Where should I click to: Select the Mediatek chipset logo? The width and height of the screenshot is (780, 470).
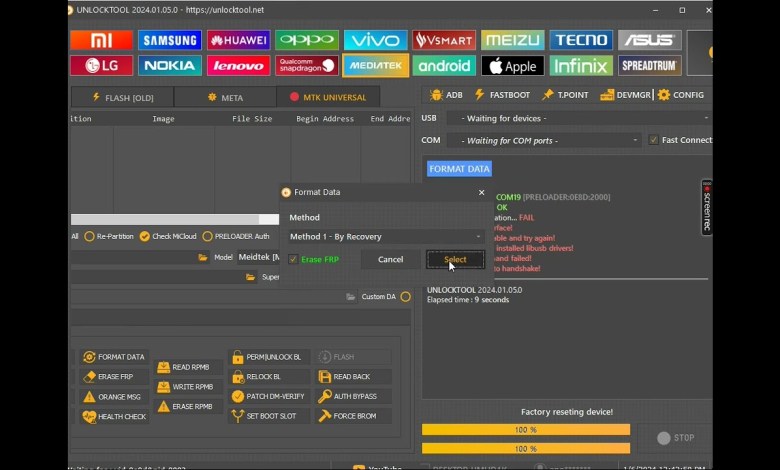pyautogui.click(x=376, y=66)
